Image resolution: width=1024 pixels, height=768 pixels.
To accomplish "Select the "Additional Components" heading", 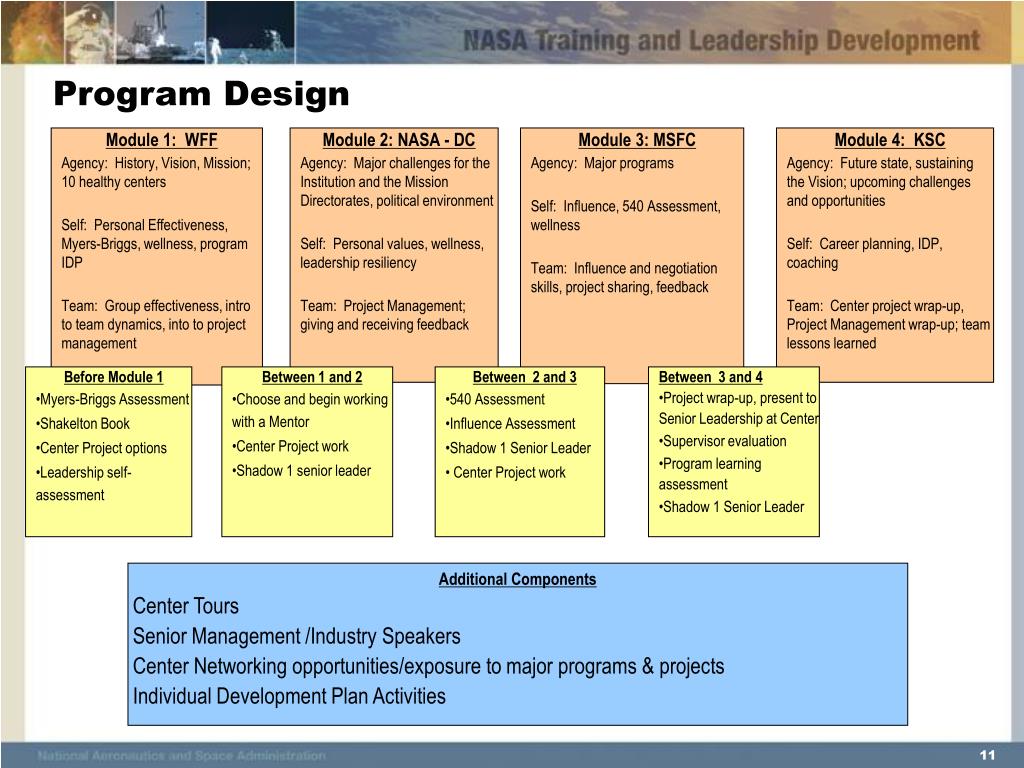I will coord(517,579).
